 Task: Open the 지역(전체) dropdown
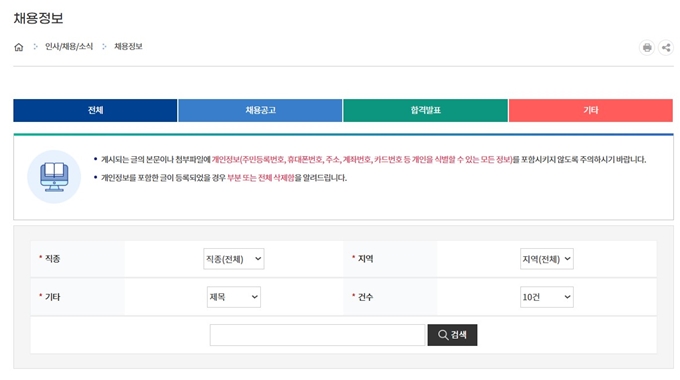tap(546, 259)
